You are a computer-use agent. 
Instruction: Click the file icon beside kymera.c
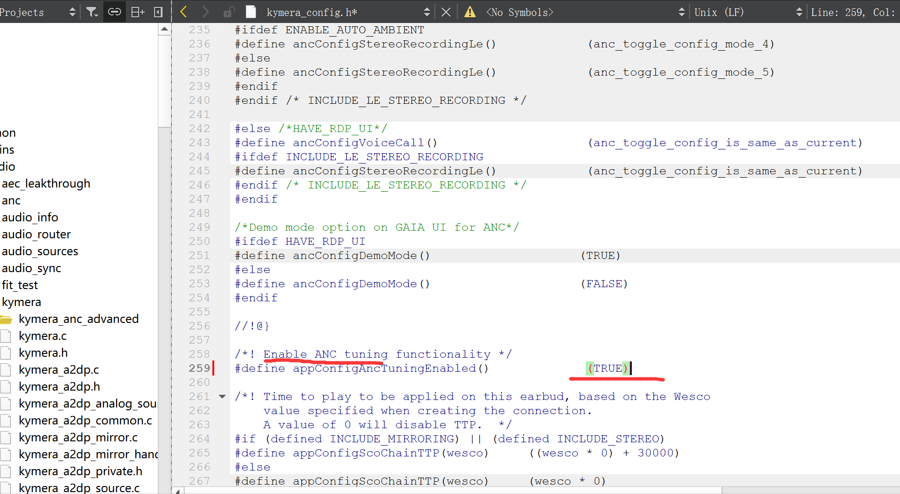(6, 336)
